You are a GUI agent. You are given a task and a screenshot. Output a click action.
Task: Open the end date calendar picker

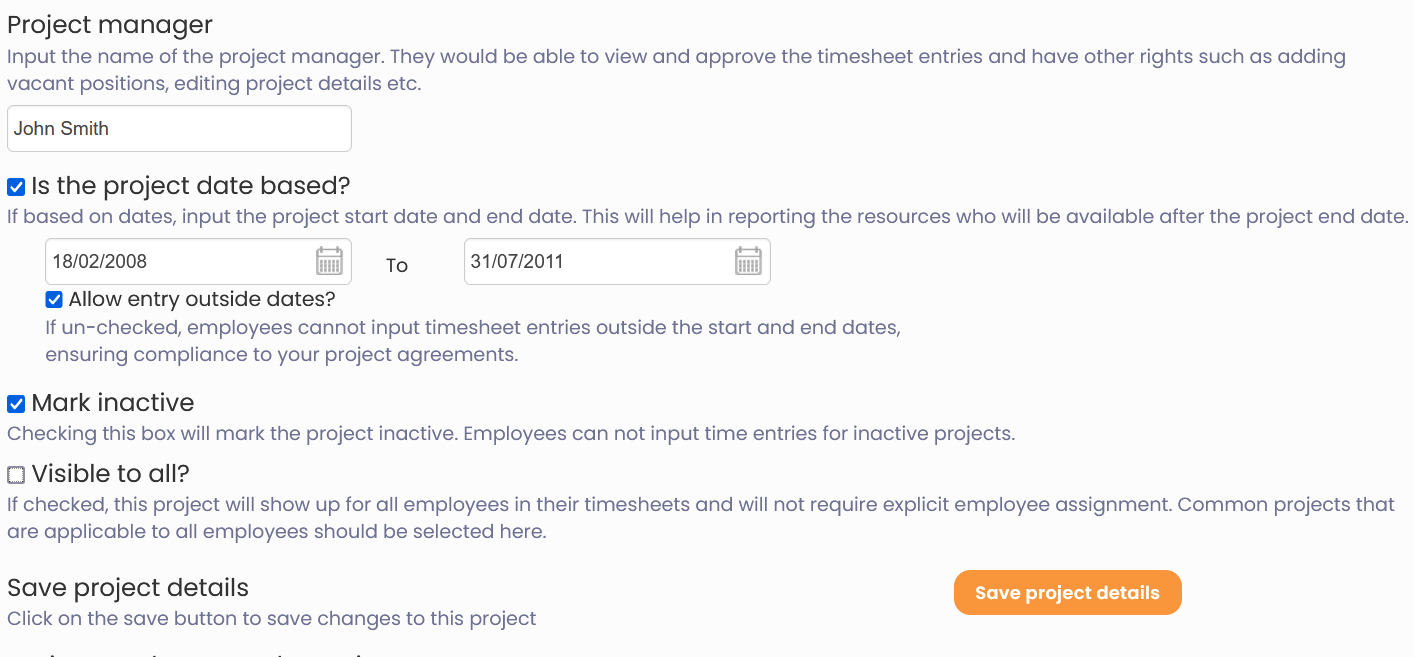click(x=748, y=262)
